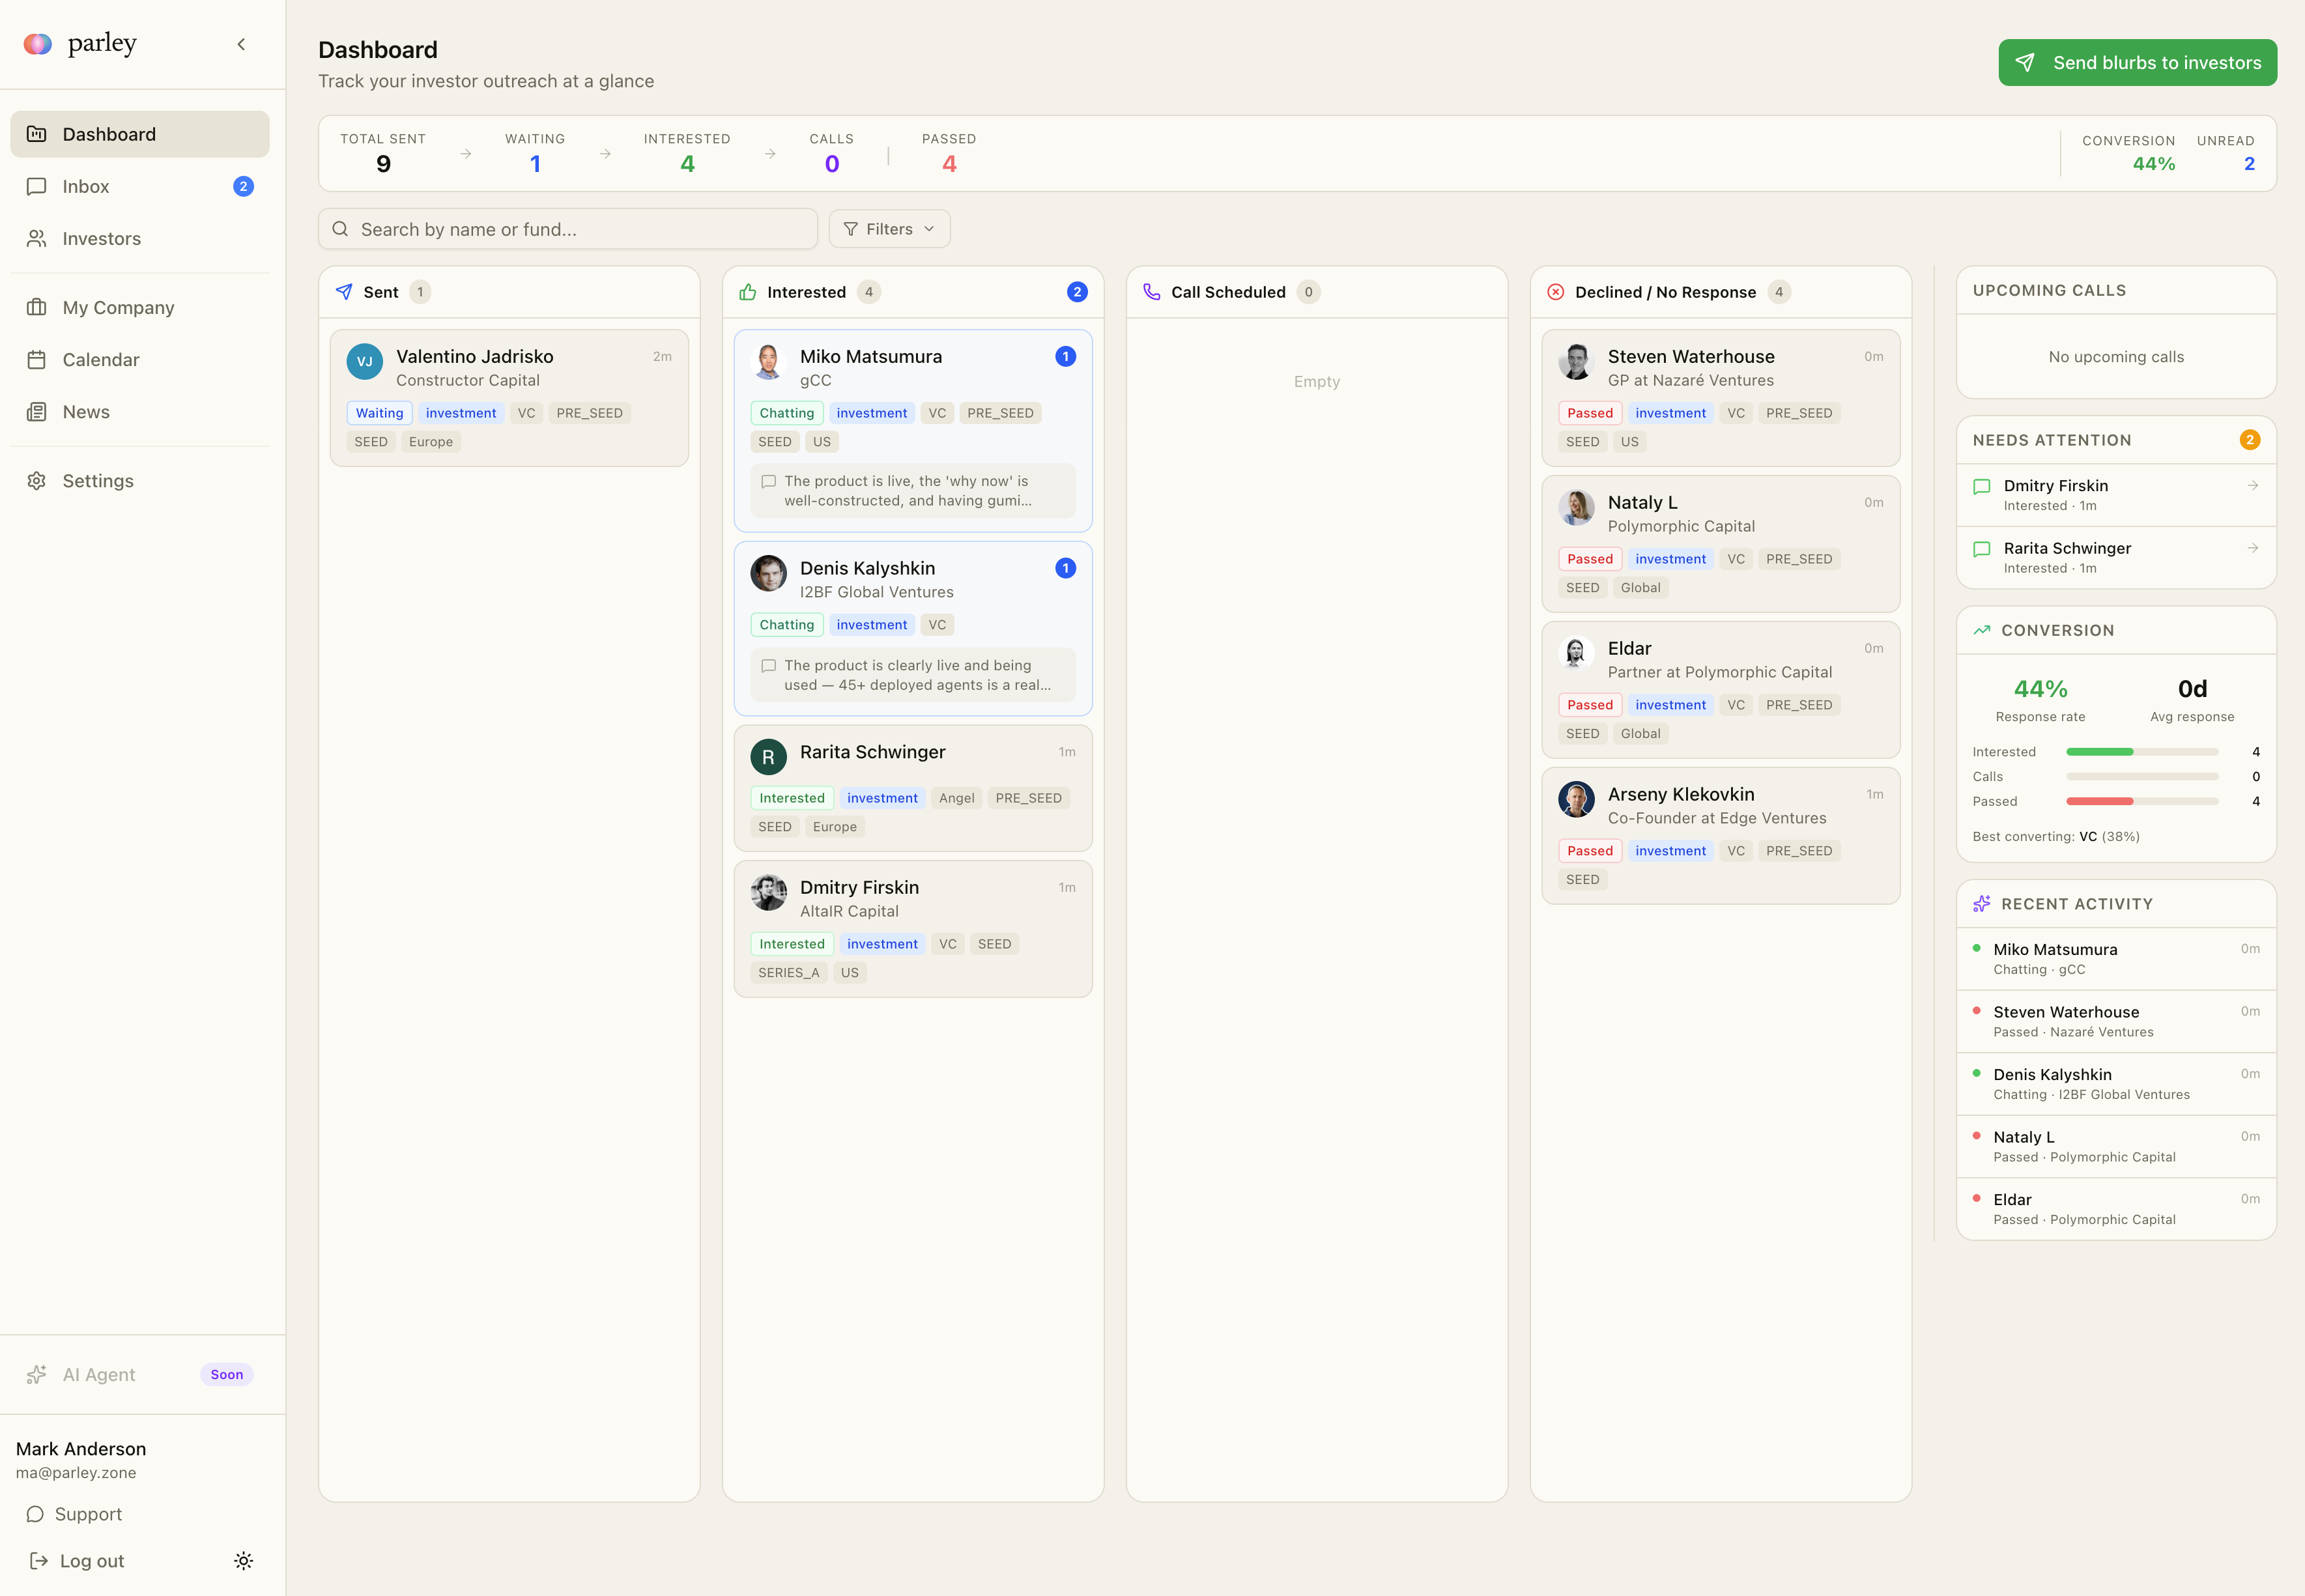Open Nataly L in Recent Activity
Image resolution: width=2305 pixels, height=1596 pixels.
tap(2116, 1146)
